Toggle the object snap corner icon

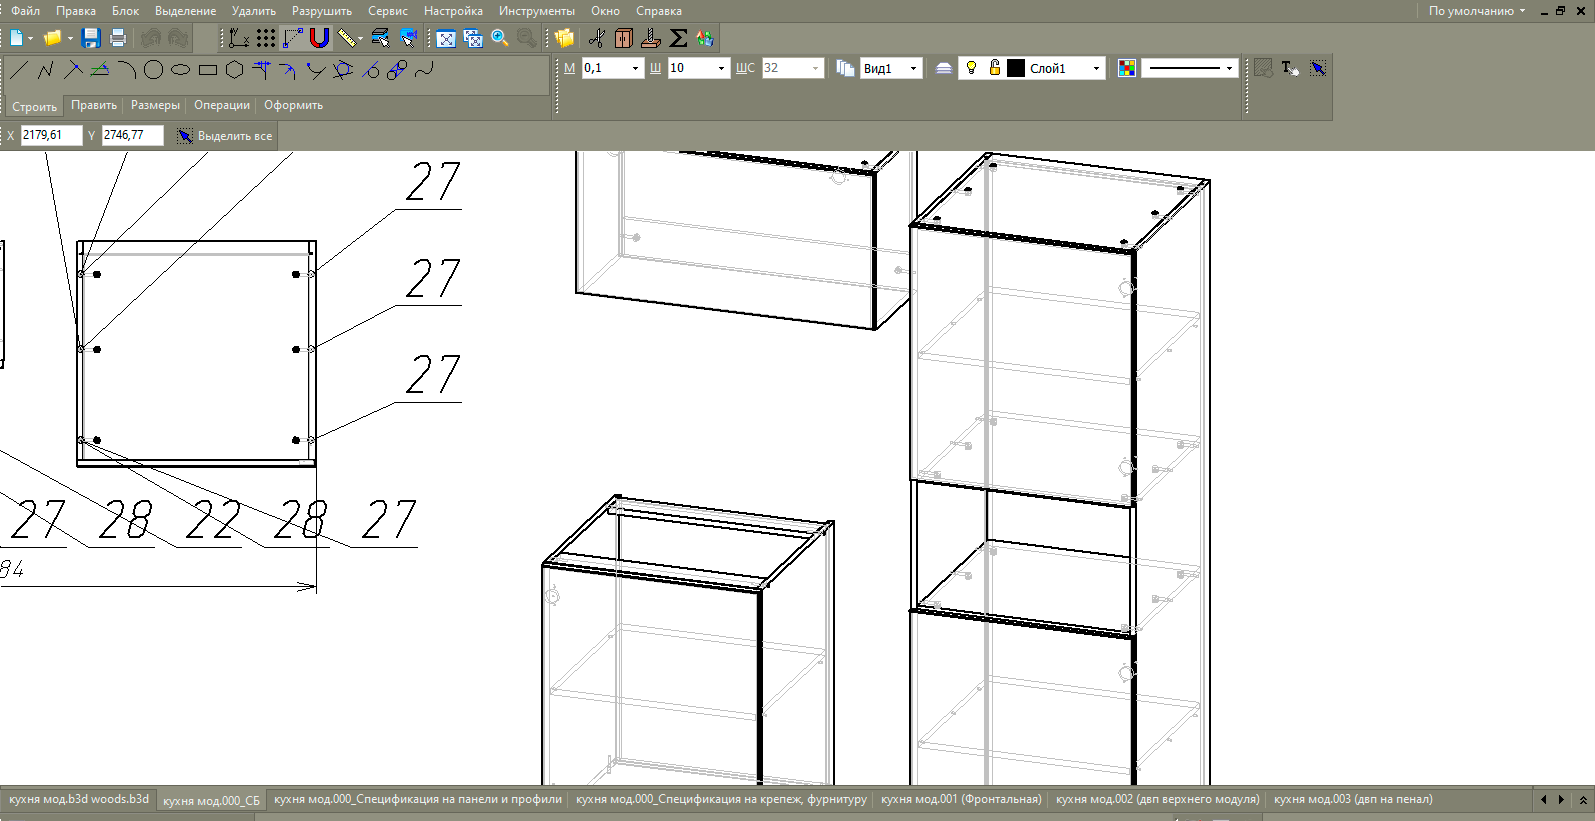click(x=292, y=38)
